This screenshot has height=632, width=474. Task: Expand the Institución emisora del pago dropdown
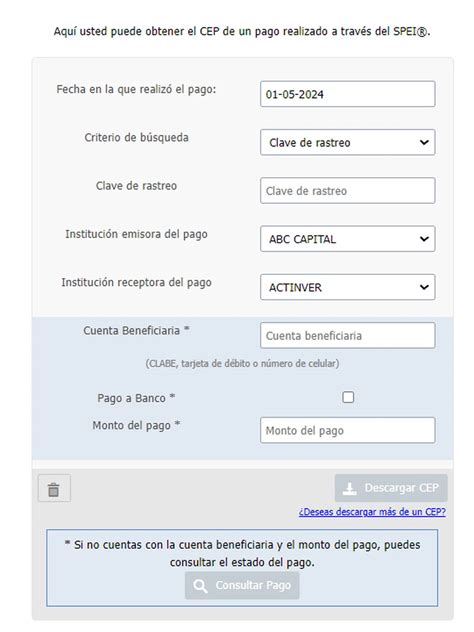(347, 239)
